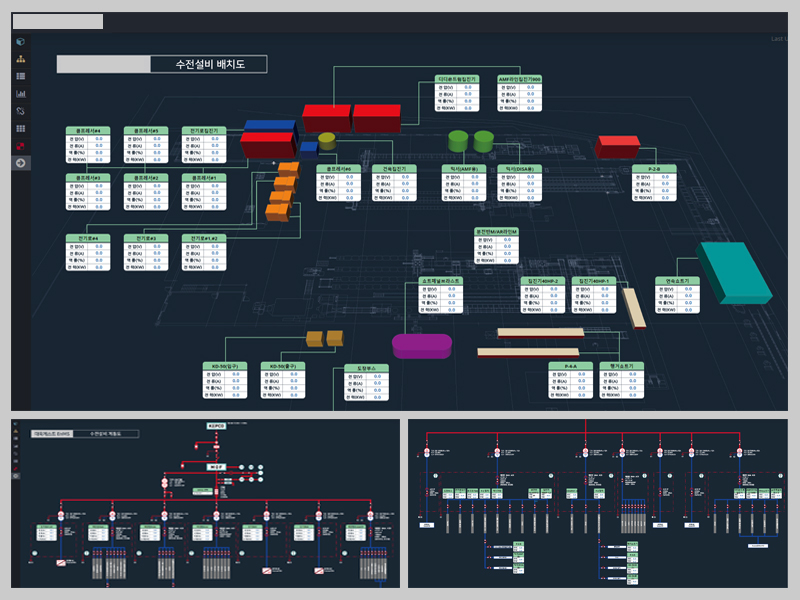Open the 수전설비 계통도 tab
The width and height of the screenshot is (800, 600).
coord(106,432)
